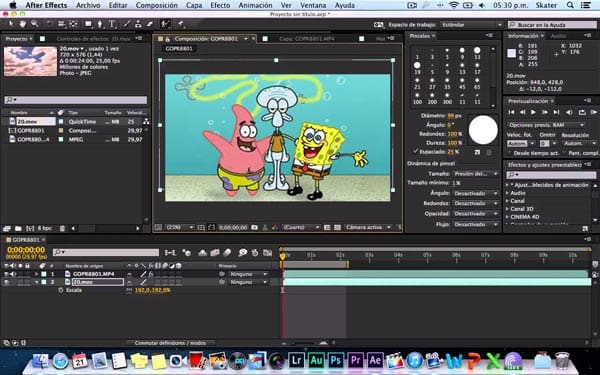Click current timecode 0;00;00;00 in timeline

(x=26, y=250)
